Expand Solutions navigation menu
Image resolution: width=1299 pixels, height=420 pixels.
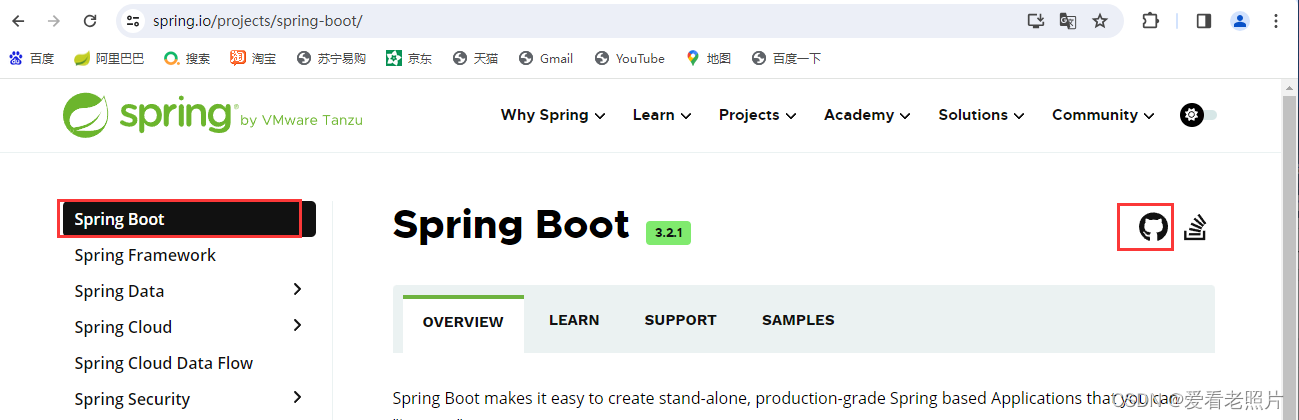point(981,115)
